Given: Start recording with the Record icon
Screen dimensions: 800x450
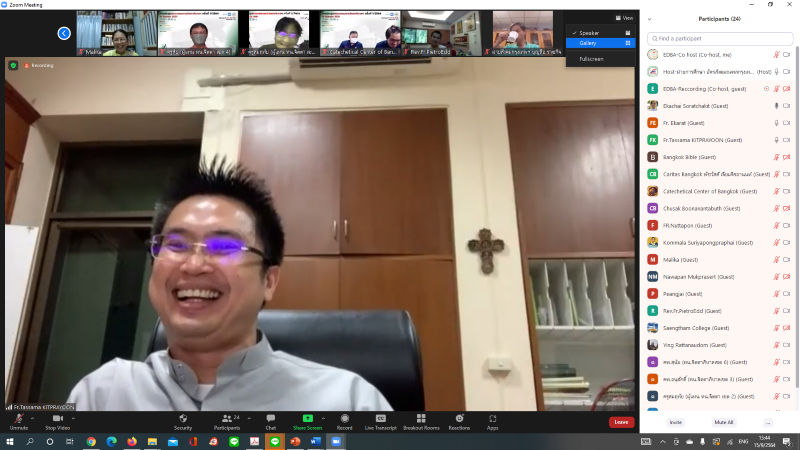Looking at the screenshot, I should point(344,418).
